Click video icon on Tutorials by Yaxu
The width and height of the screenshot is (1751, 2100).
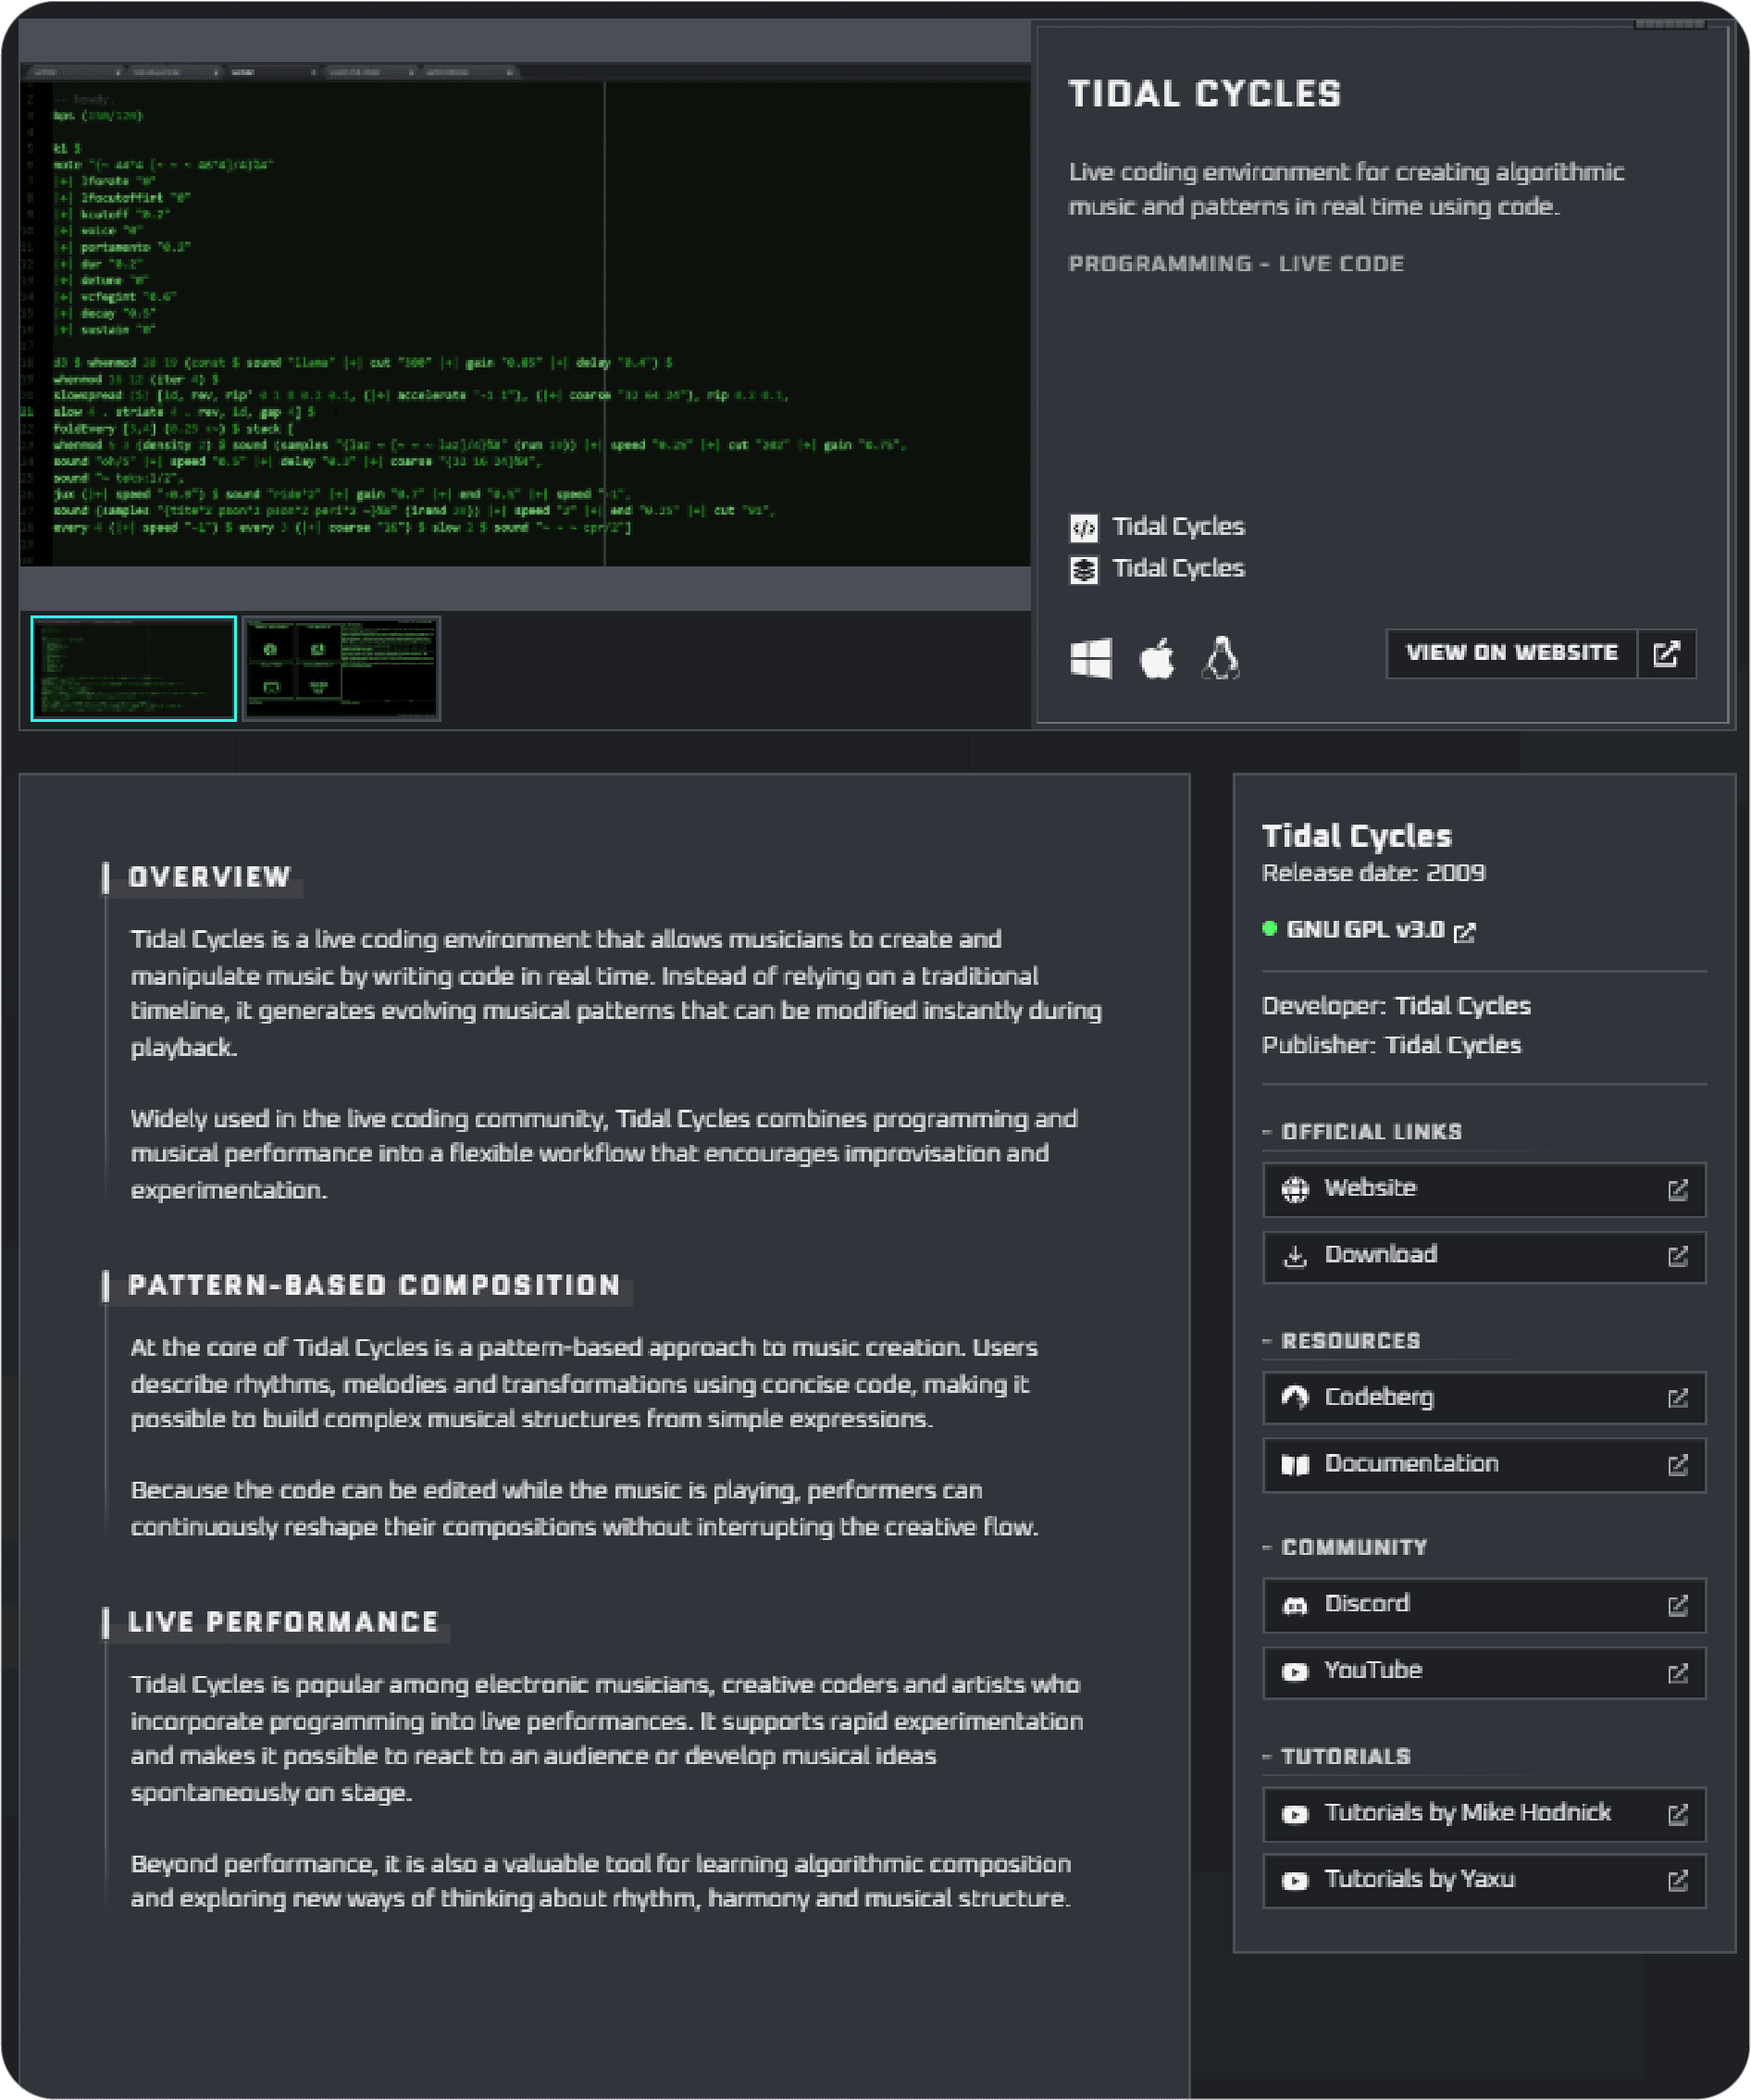1295,1880
